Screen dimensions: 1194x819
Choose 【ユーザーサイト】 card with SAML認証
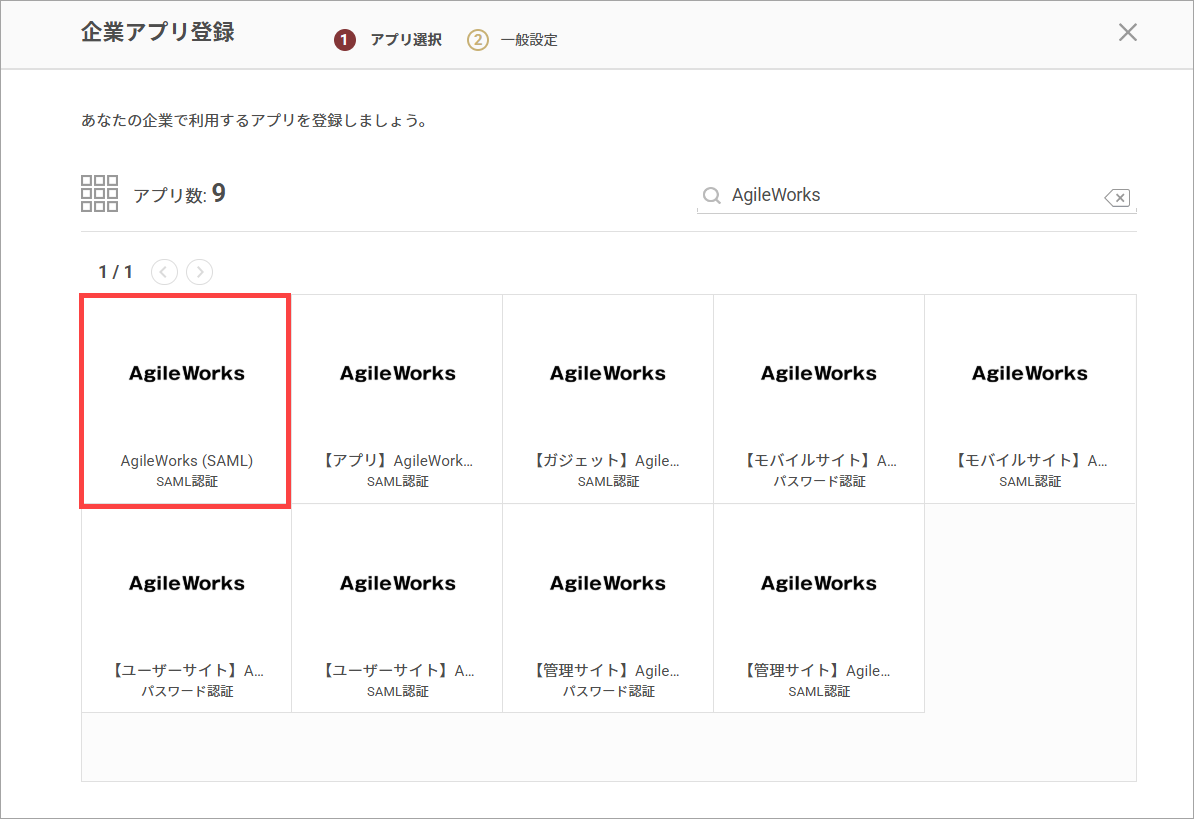click(397, 608)
